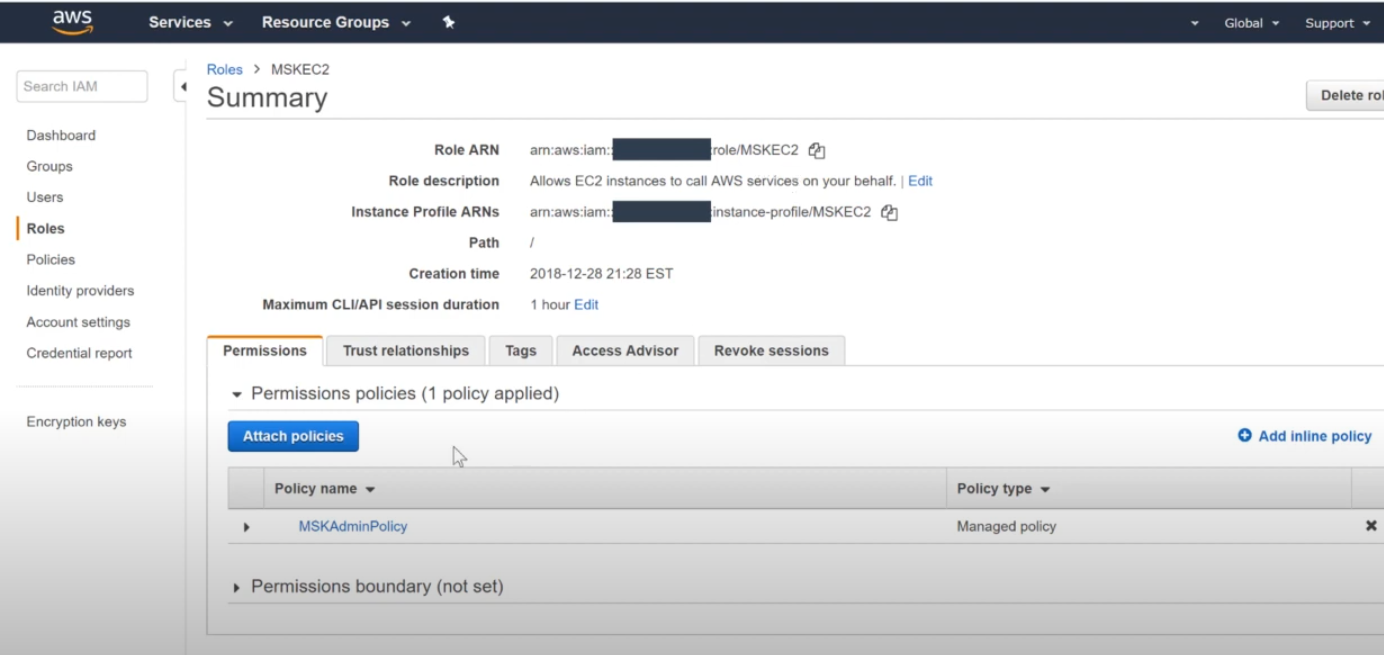The height and width of the screenshot is (655, 1384).
Task: Open the AWS logo home link
Action: click(x=73, y=22)
